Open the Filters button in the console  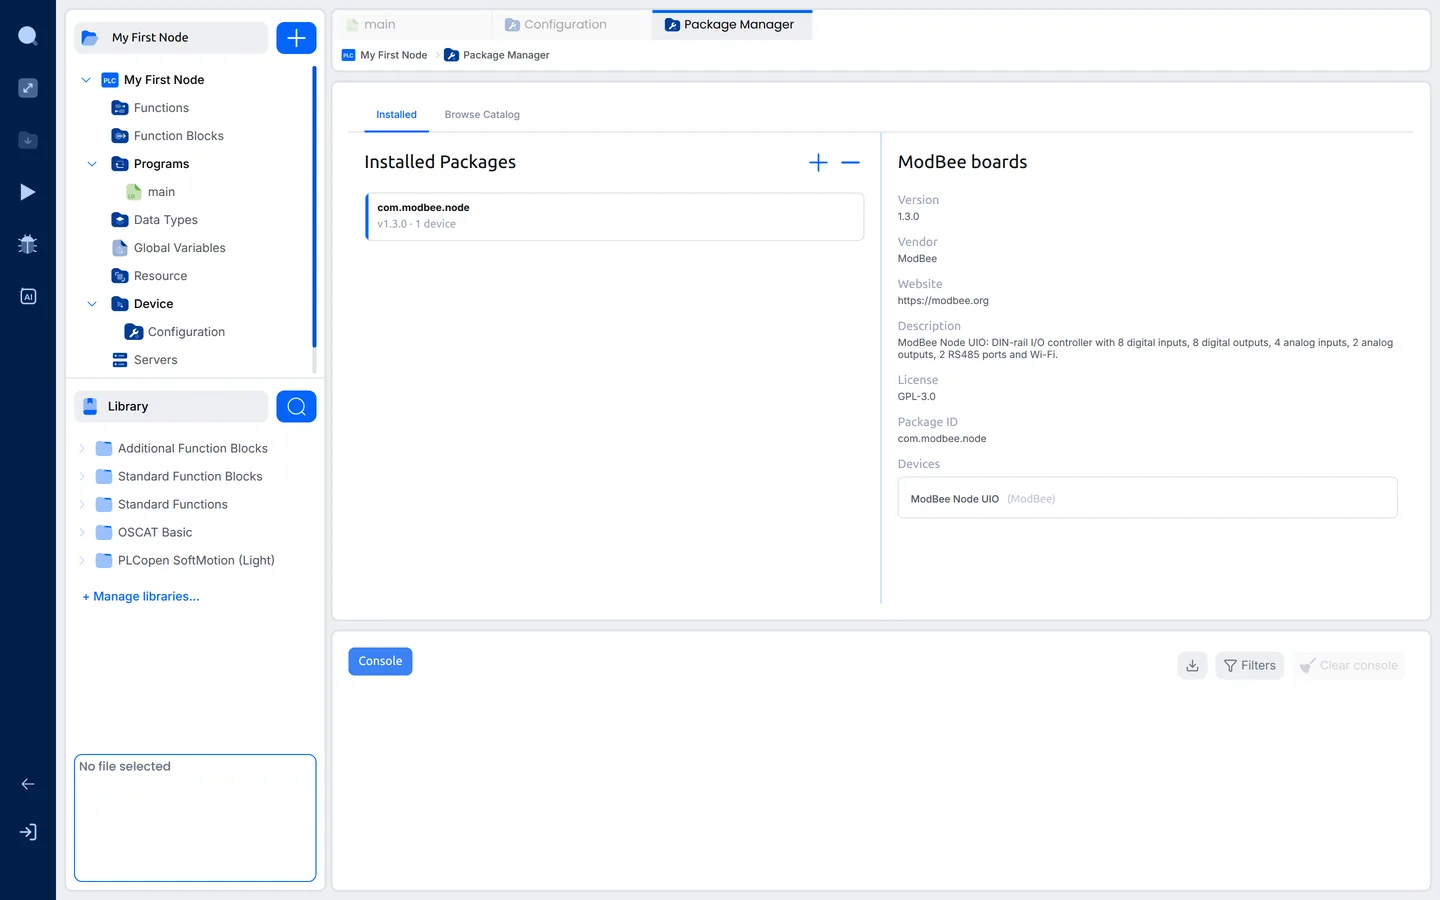click(1250, 665)
